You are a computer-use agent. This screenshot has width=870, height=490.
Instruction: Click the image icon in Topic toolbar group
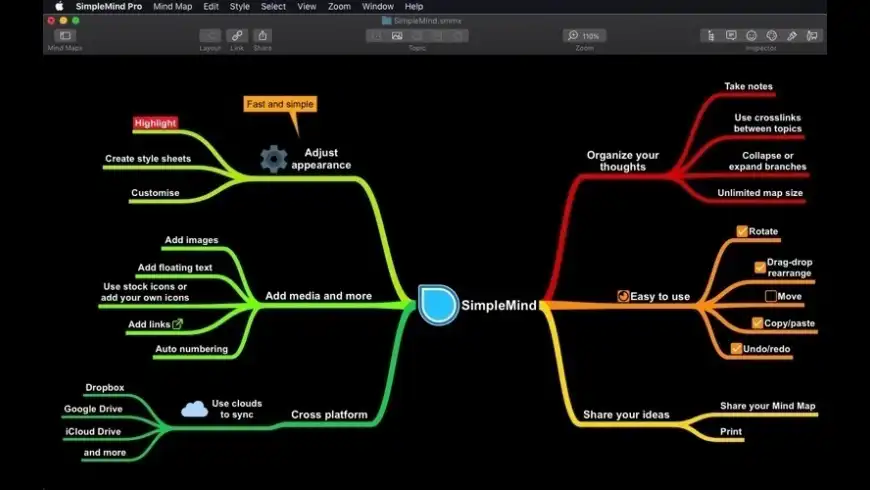point(397,36)
